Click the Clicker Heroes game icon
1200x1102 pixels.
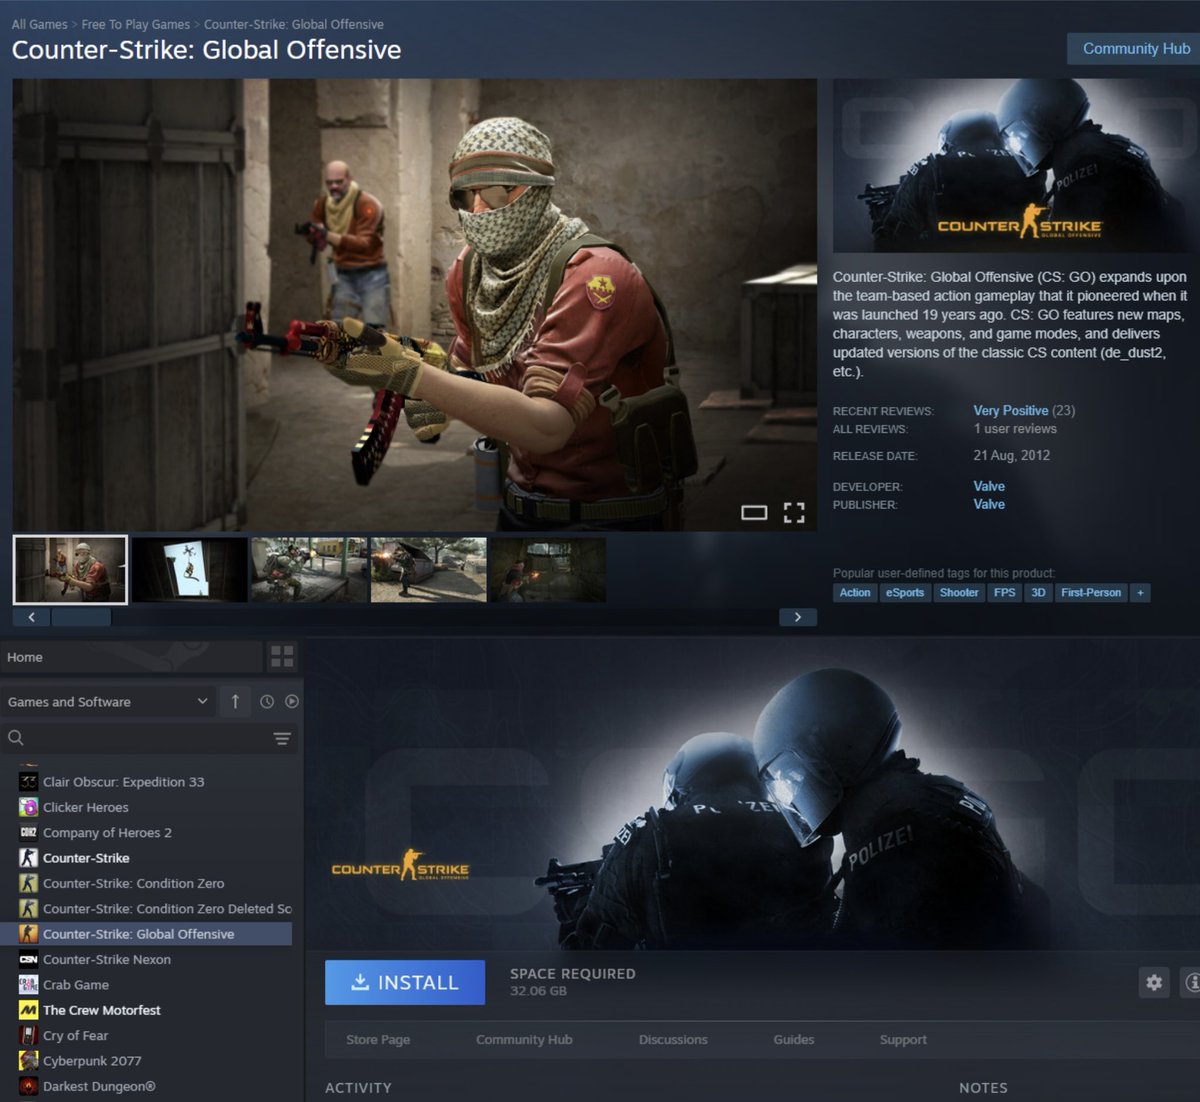28,807
